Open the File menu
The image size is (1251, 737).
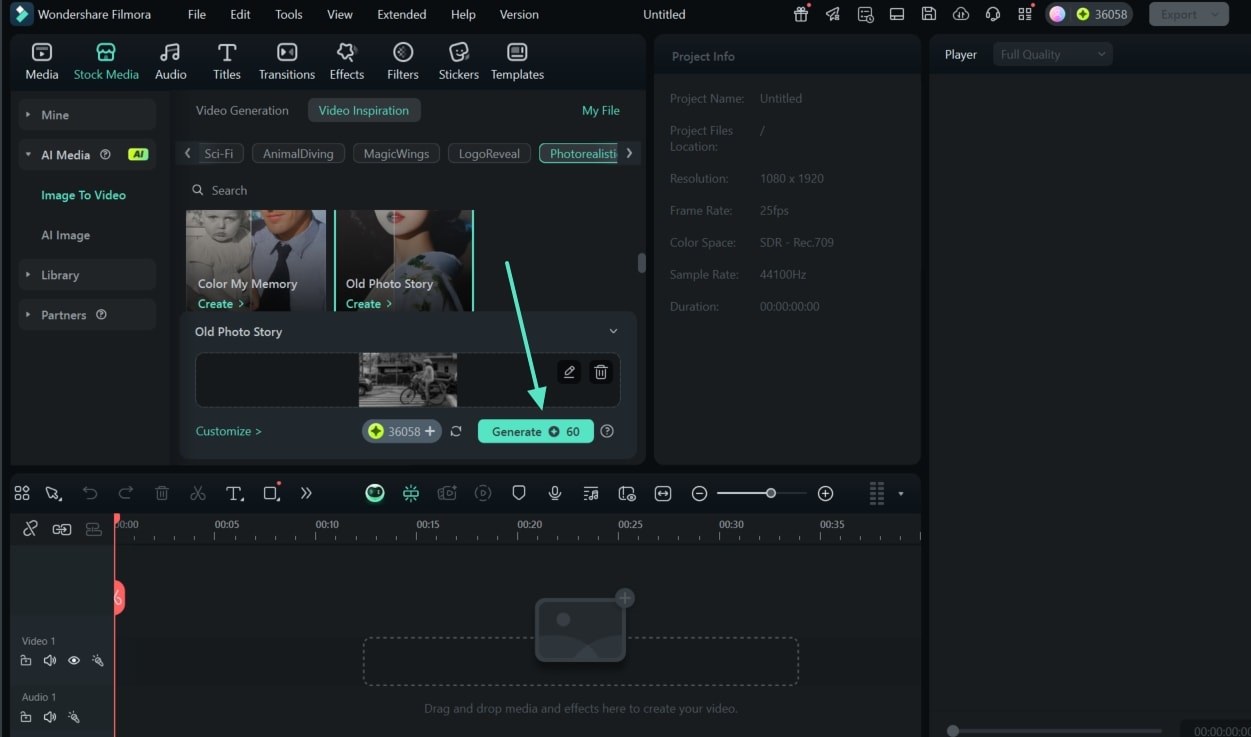[197, 14]
